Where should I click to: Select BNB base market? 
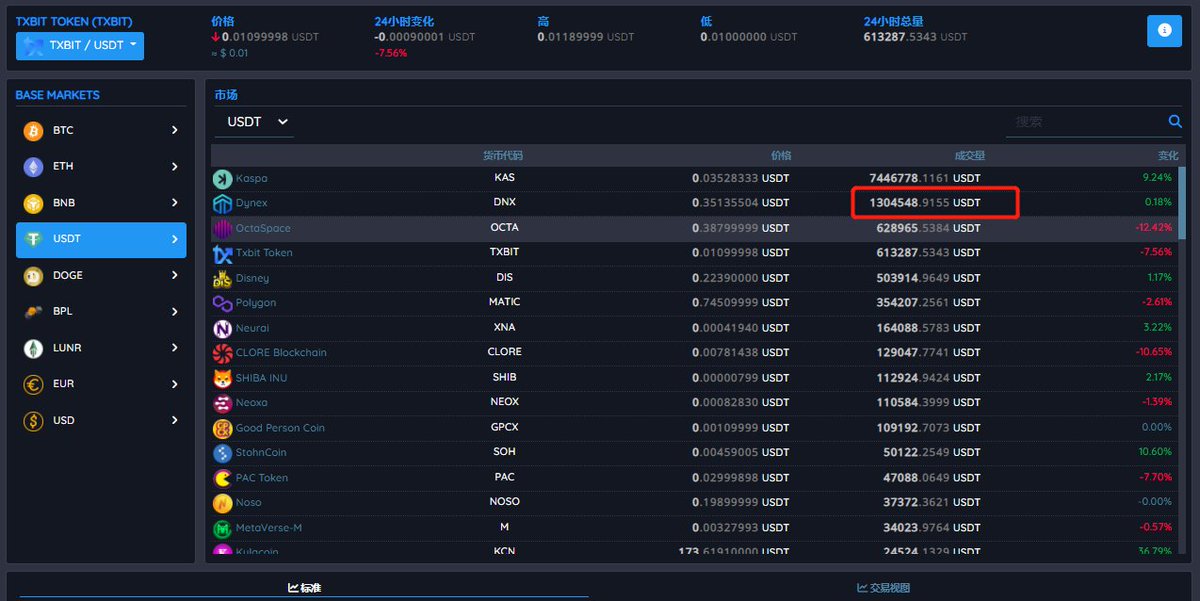coord(101,203)
